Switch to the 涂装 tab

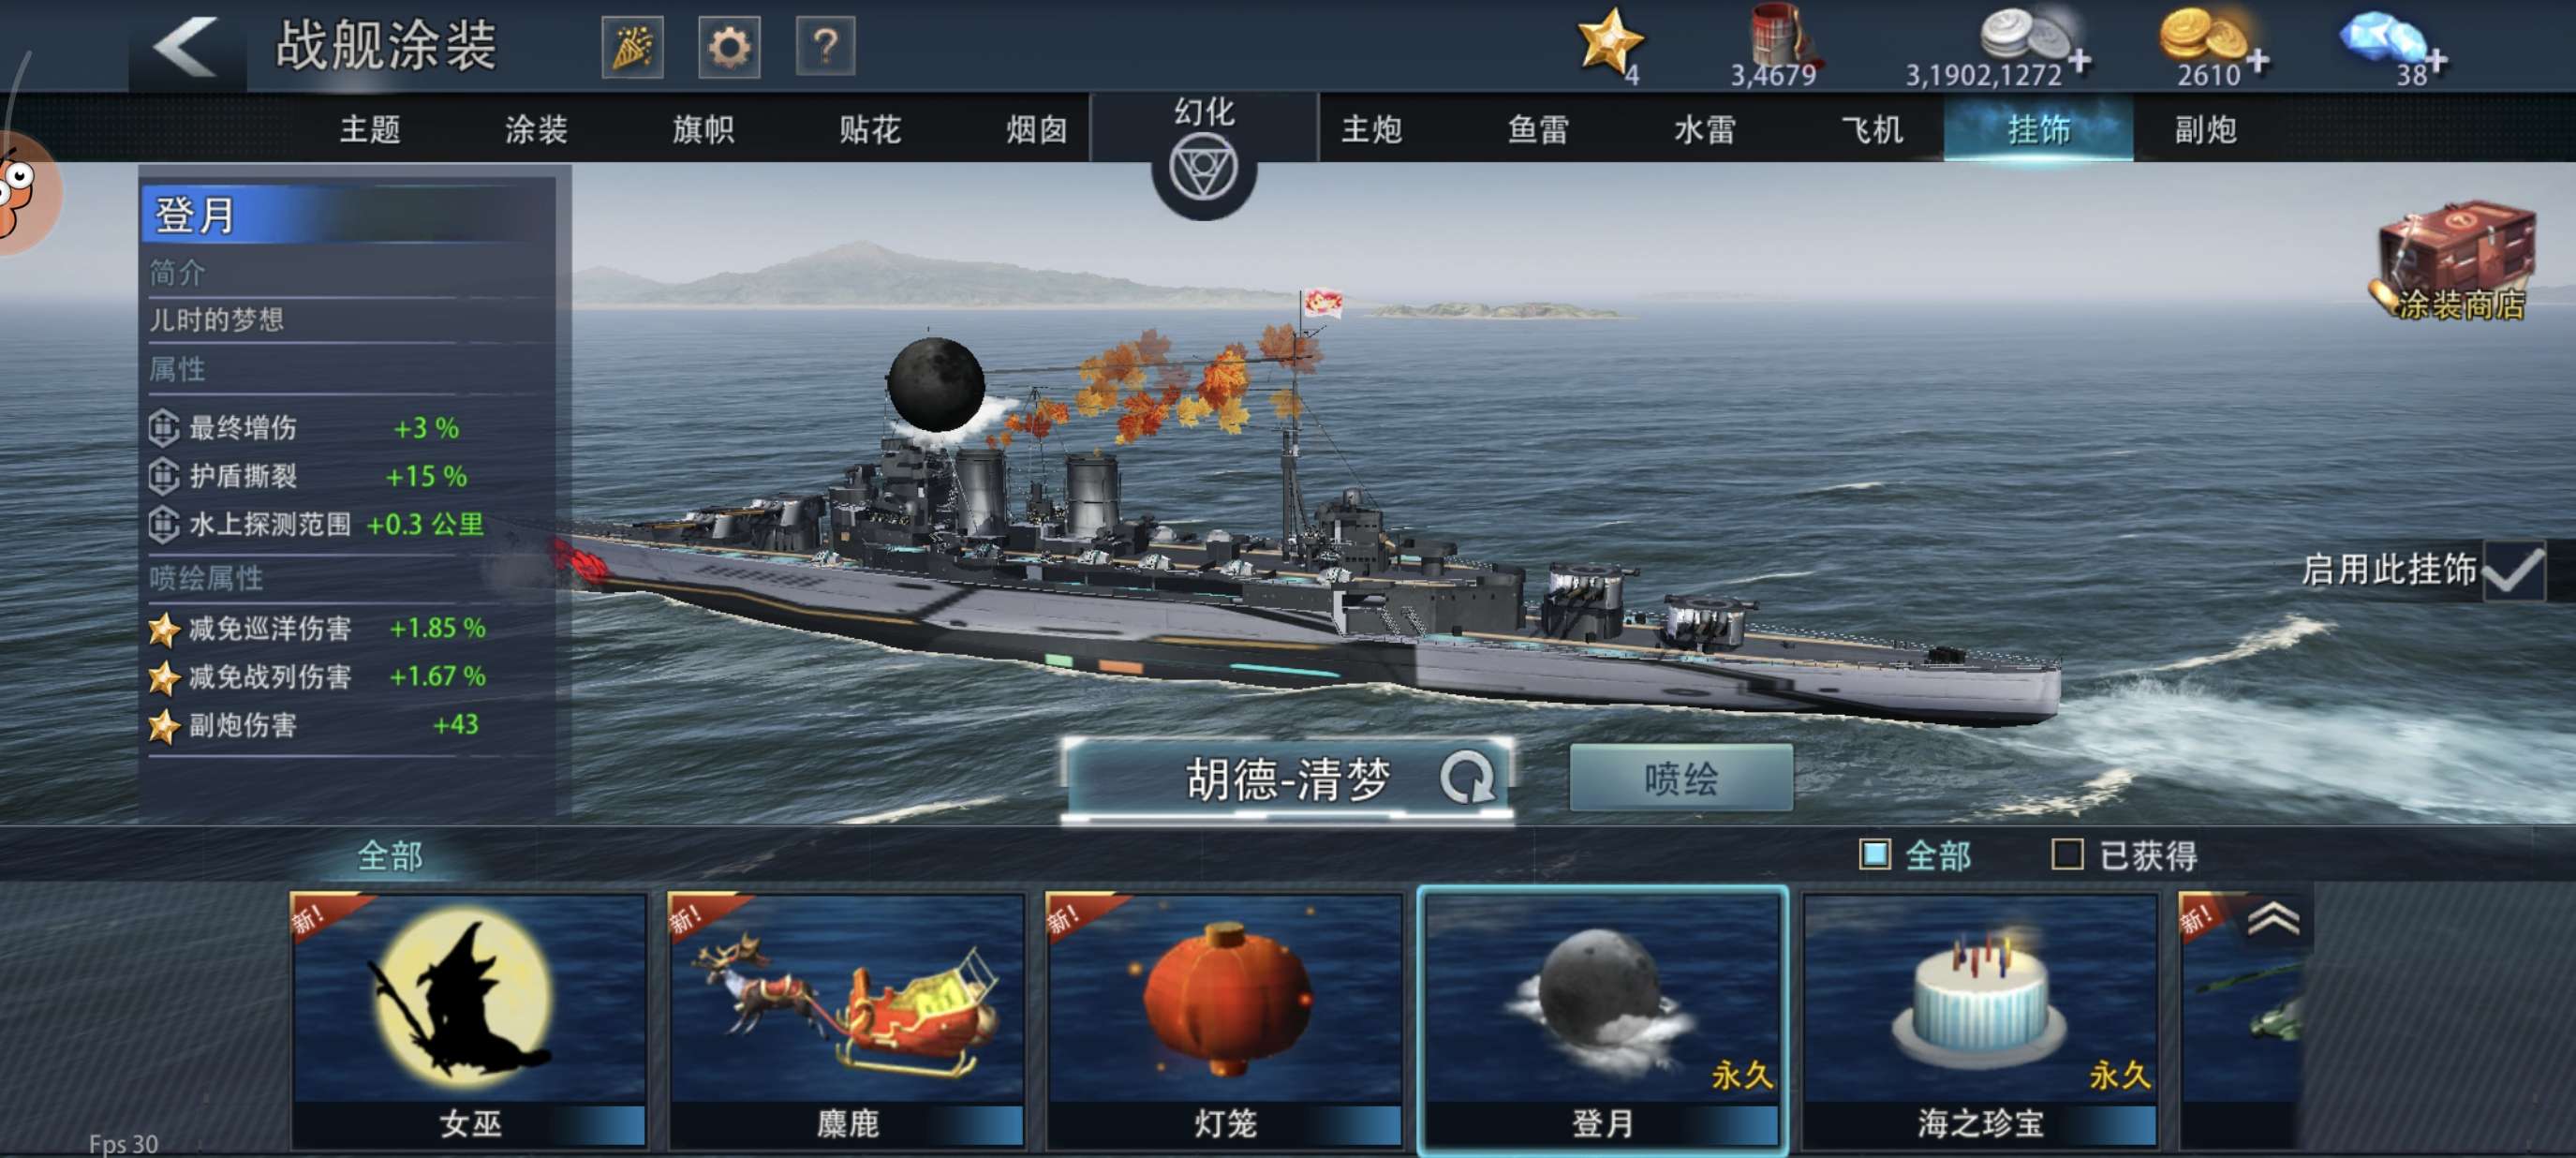coord(536,129)
